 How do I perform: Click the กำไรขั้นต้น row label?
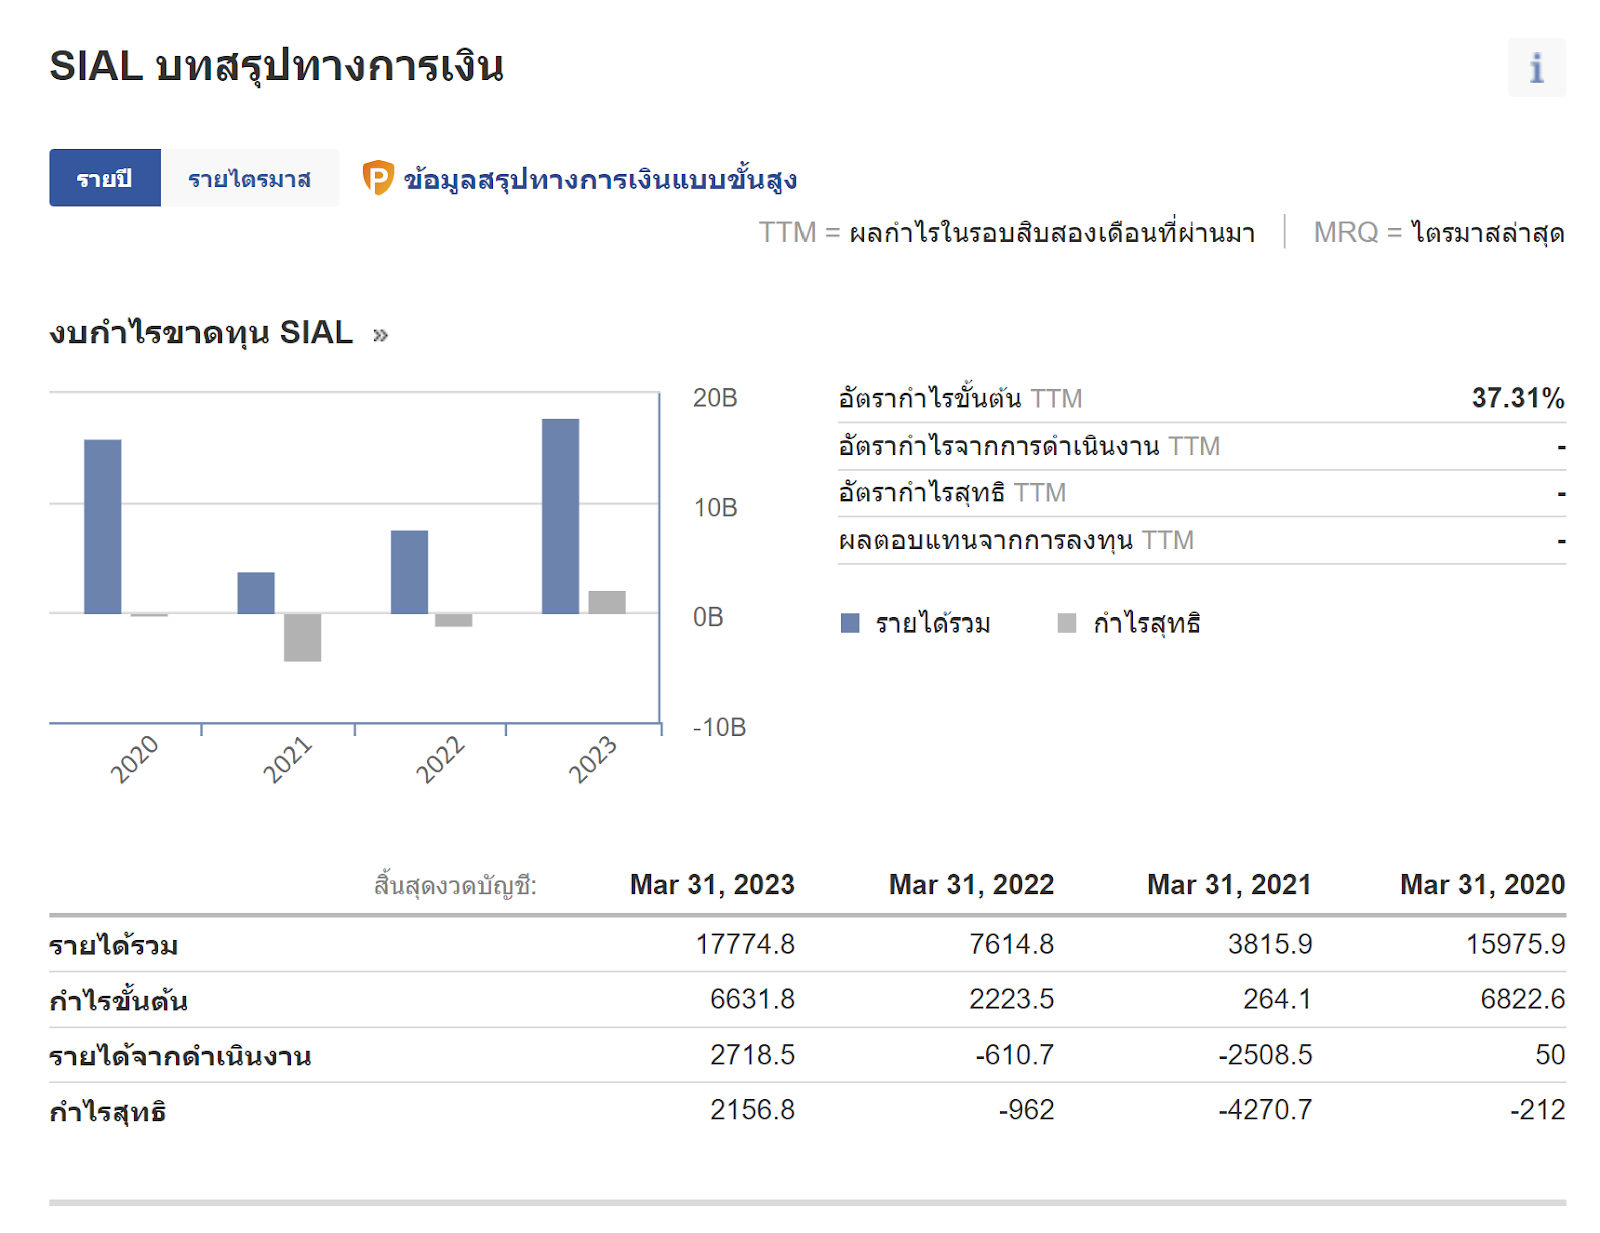click(118, 1000)
